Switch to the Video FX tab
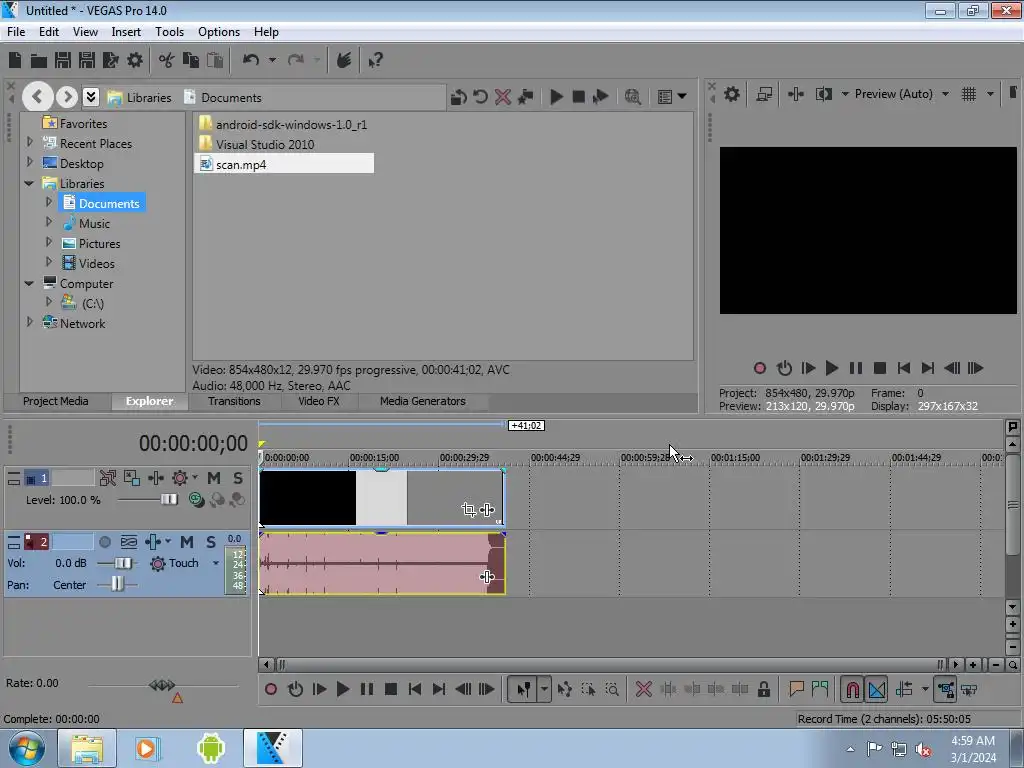1024x768 pixels. pos(319,401)
